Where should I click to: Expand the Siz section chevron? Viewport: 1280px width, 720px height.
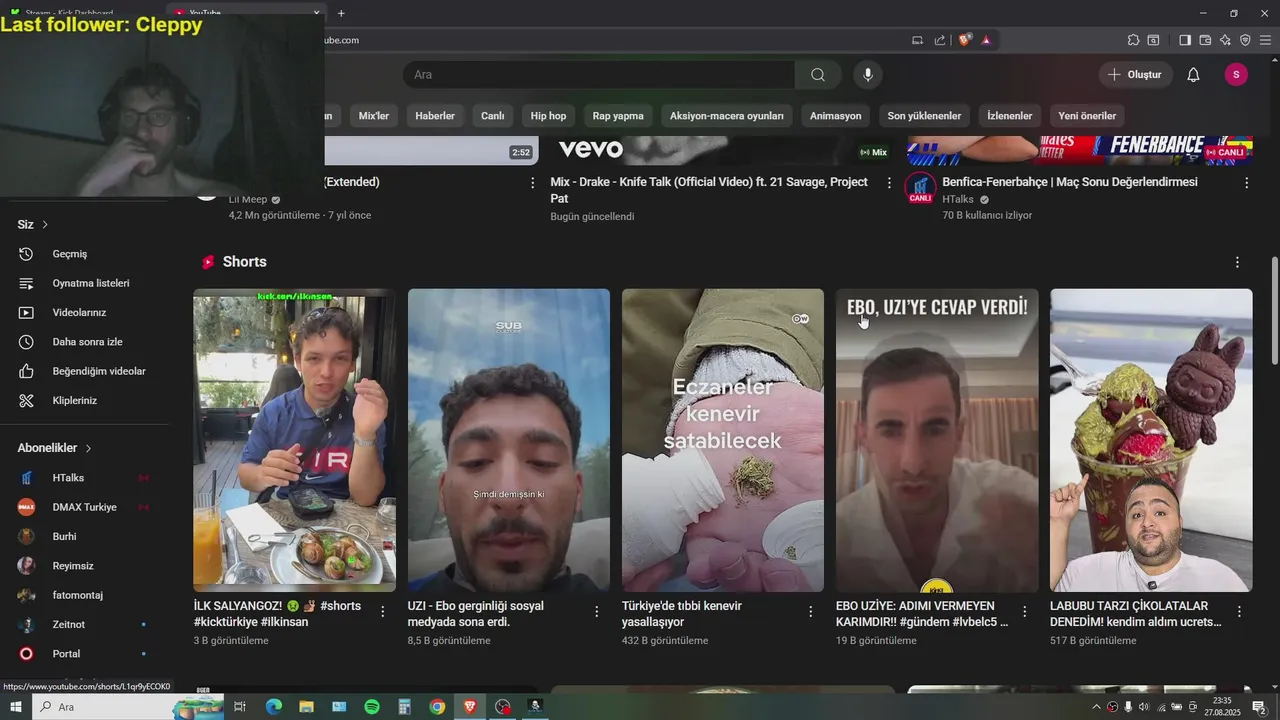[x=45, y=225]
